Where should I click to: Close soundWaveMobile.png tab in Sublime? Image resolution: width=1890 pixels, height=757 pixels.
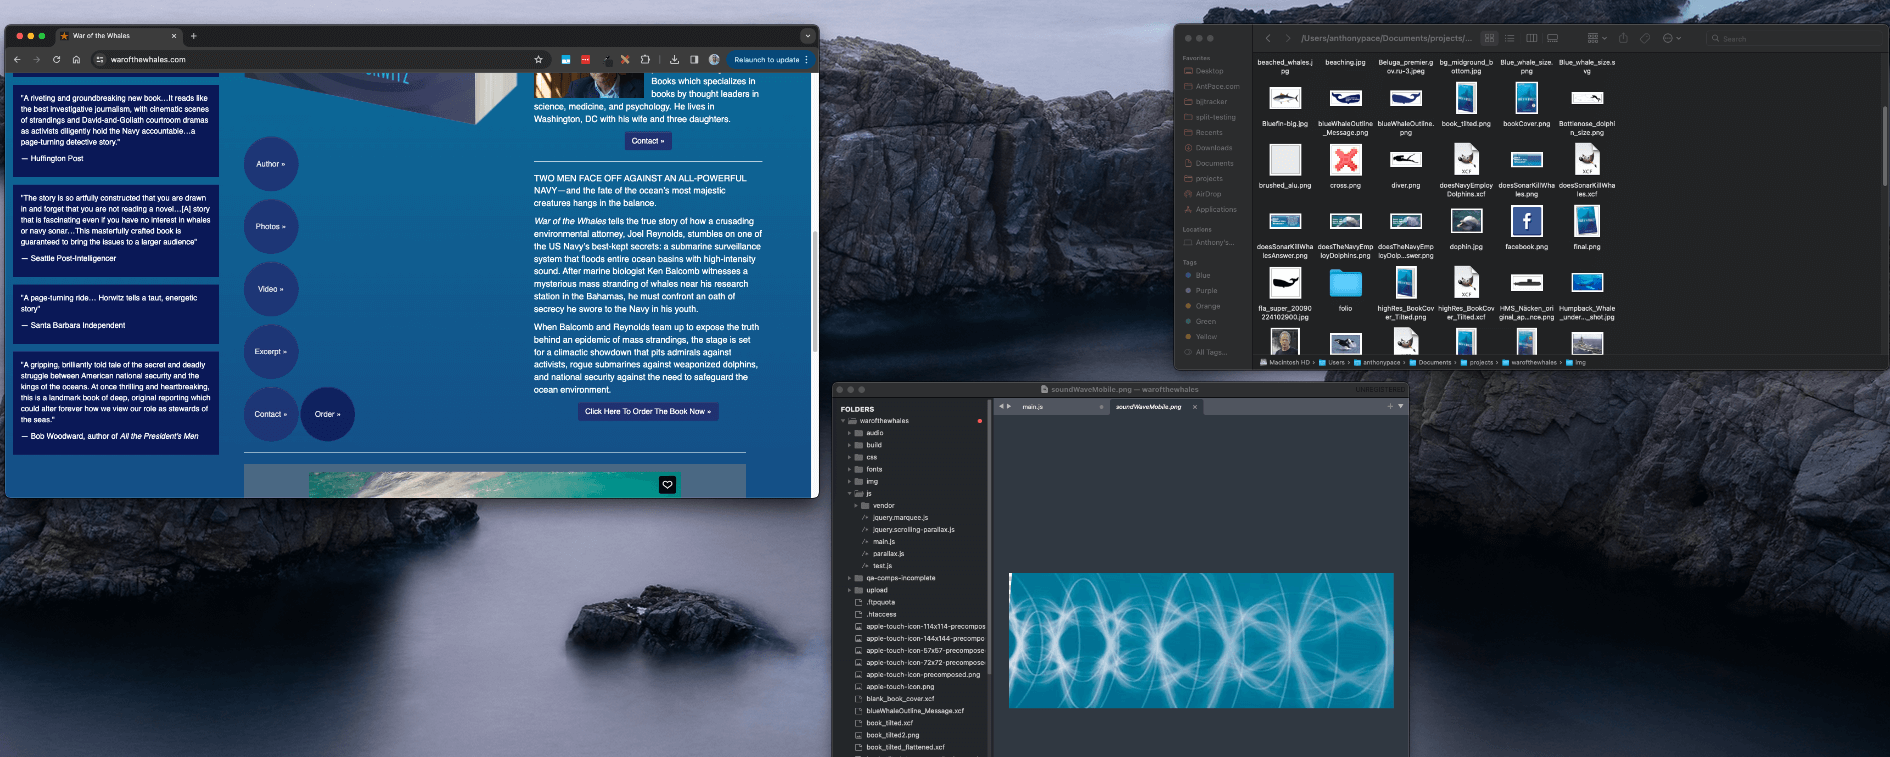1195,407
